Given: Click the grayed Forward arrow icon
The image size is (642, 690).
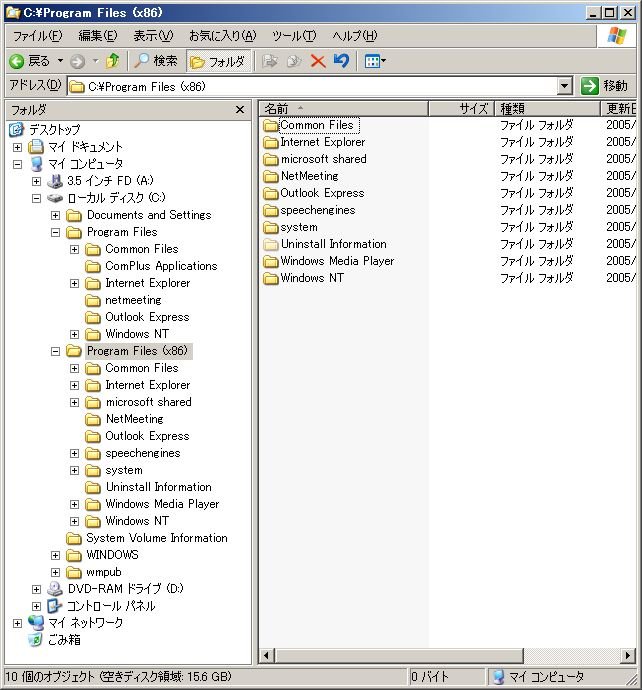Looking at the screenshot, I should tap(77, 61).
